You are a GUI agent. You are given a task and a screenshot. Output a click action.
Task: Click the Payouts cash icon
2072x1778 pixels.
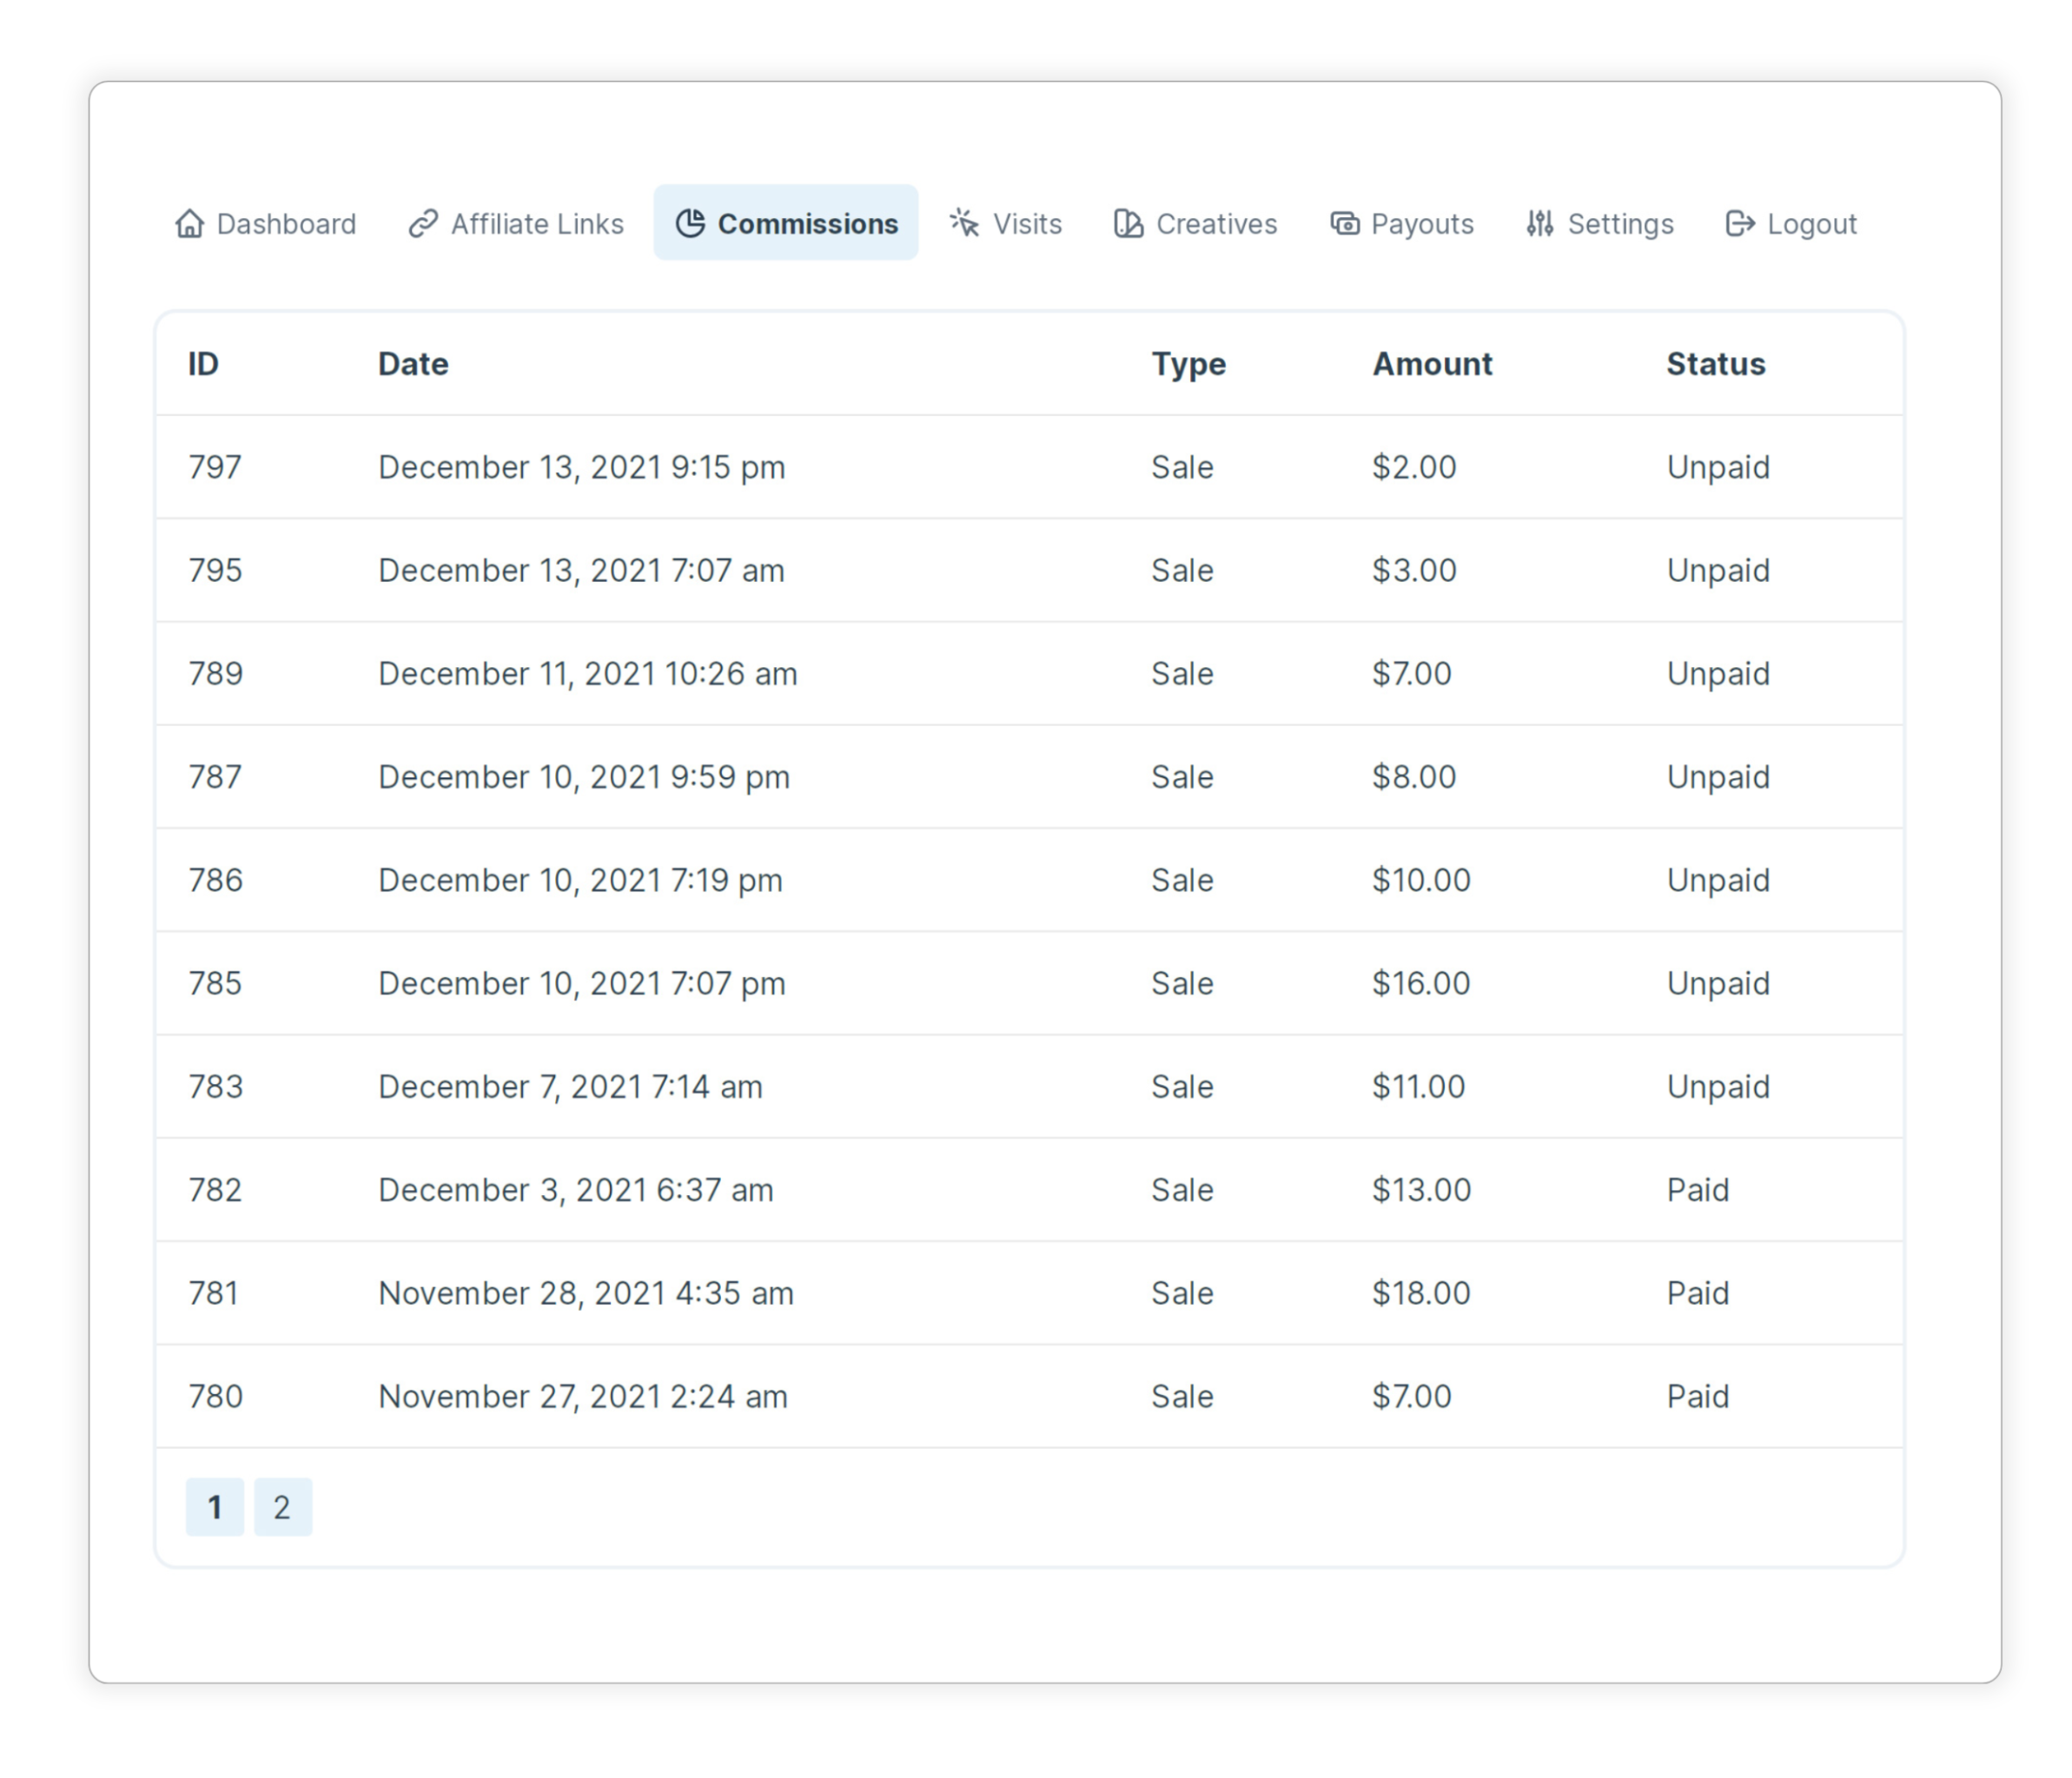(1344, 223)
